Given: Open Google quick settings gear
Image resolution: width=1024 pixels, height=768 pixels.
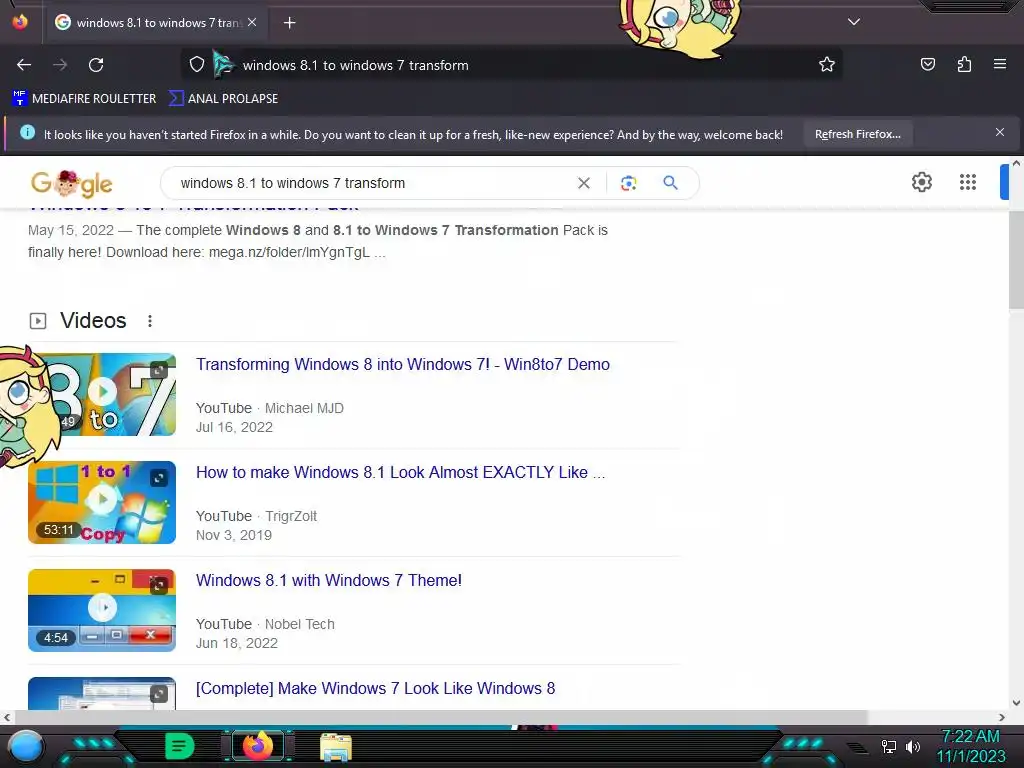Looking at the screenshot, I should pos(921,182).
